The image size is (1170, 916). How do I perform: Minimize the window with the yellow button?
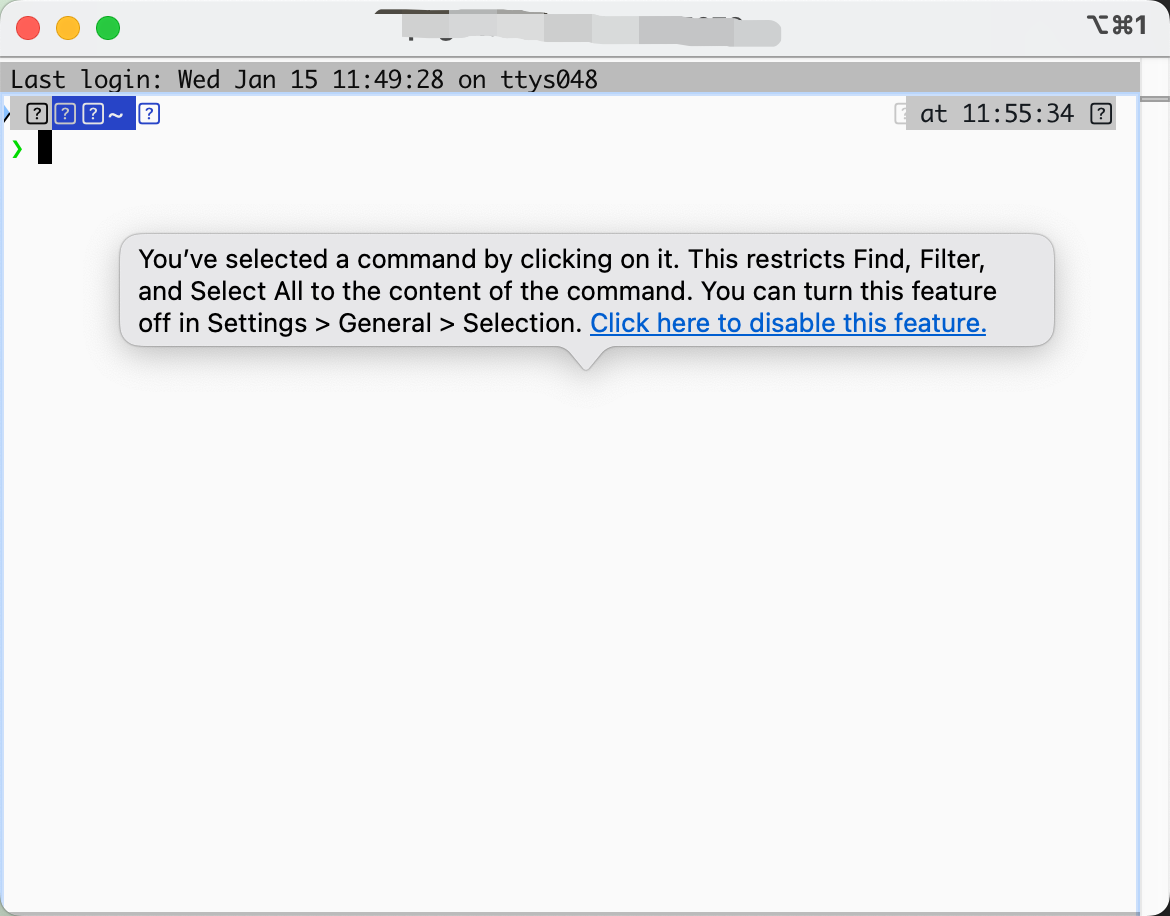[68, 28]
